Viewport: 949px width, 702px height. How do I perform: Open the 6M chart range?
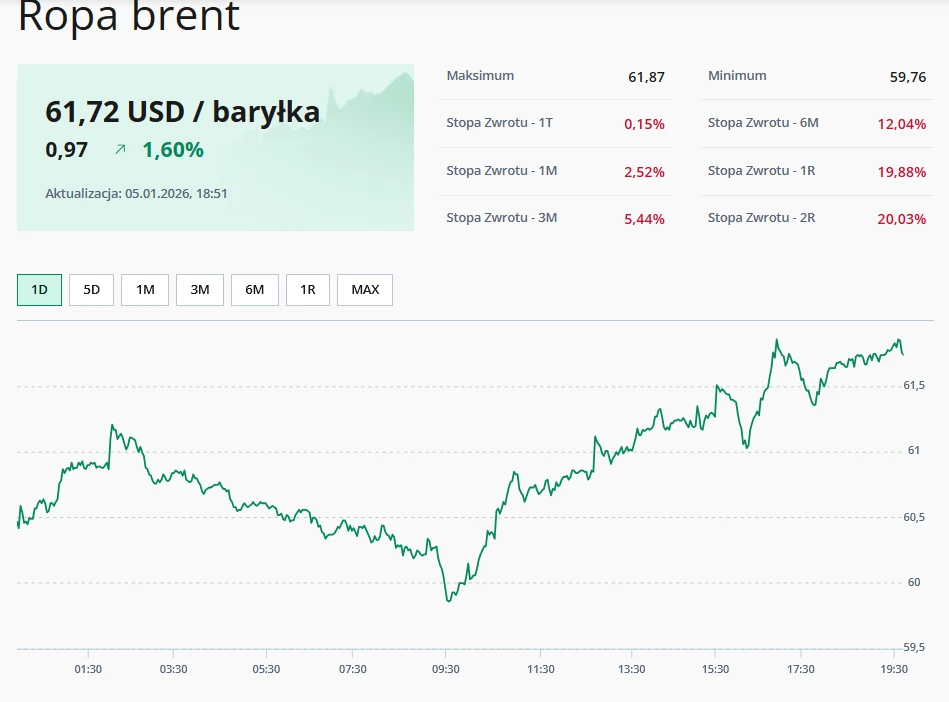click(x=254, y=289)
